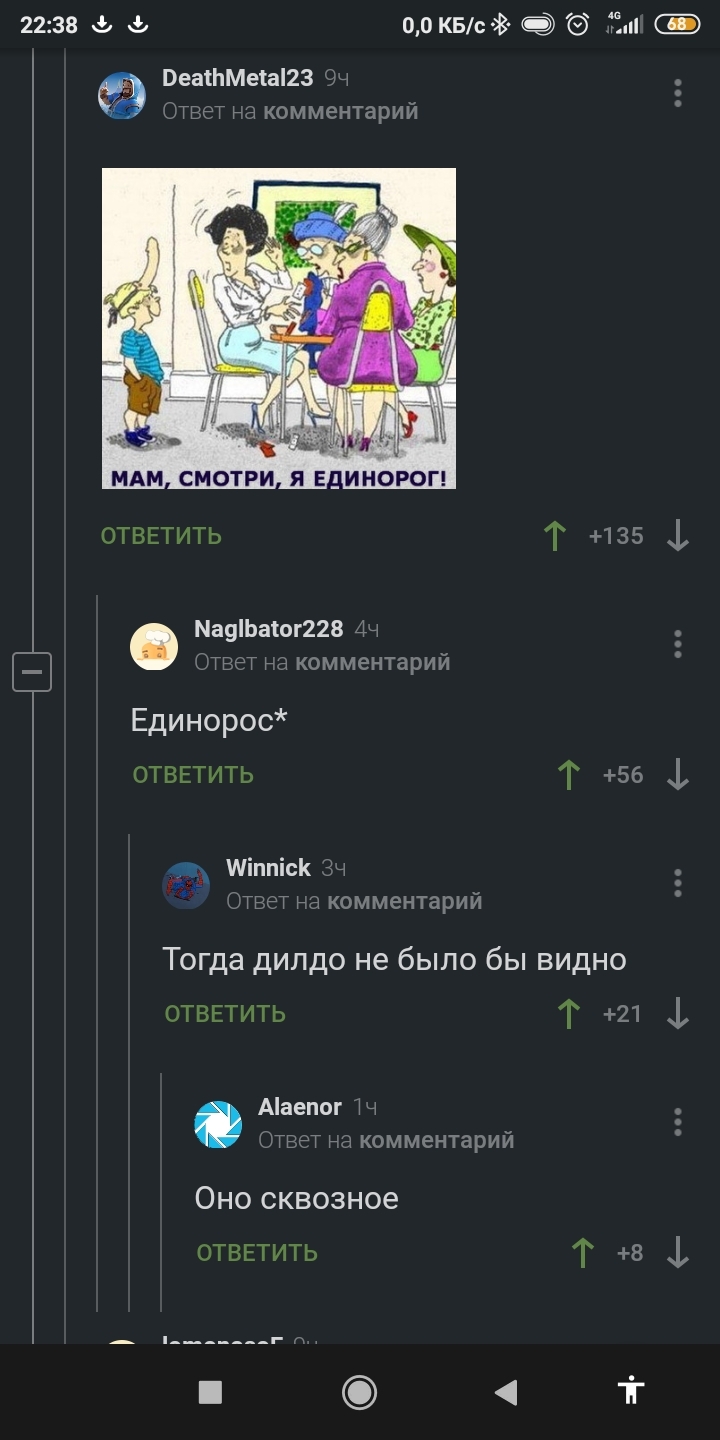Upvote DeathMetal23's comment
Image resolution: width=720 pixels, height=1440 pixels.
[555, 536]
